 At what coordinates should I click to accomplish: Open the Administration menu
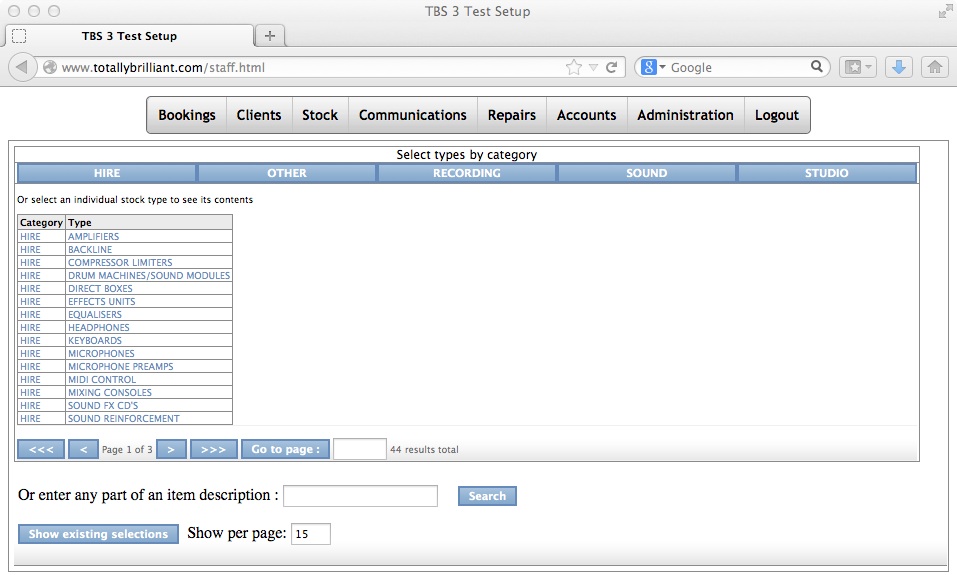(685, 115)
